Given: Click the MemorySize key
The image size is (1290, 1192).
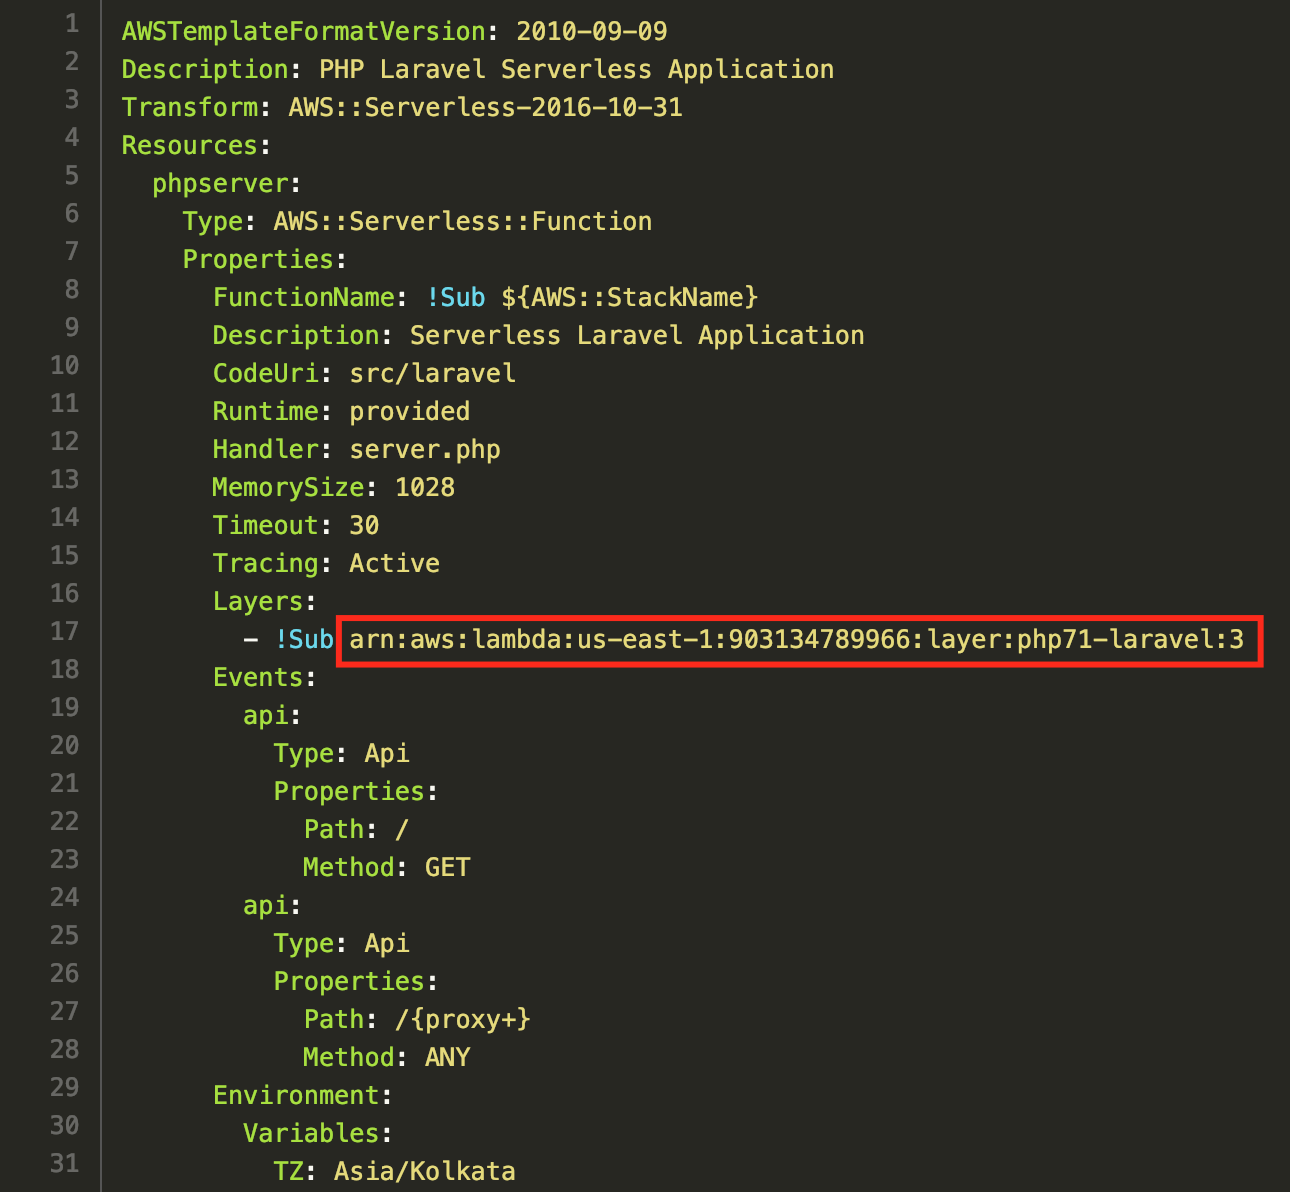Looking at the screenshot, I should click(289, 487).
